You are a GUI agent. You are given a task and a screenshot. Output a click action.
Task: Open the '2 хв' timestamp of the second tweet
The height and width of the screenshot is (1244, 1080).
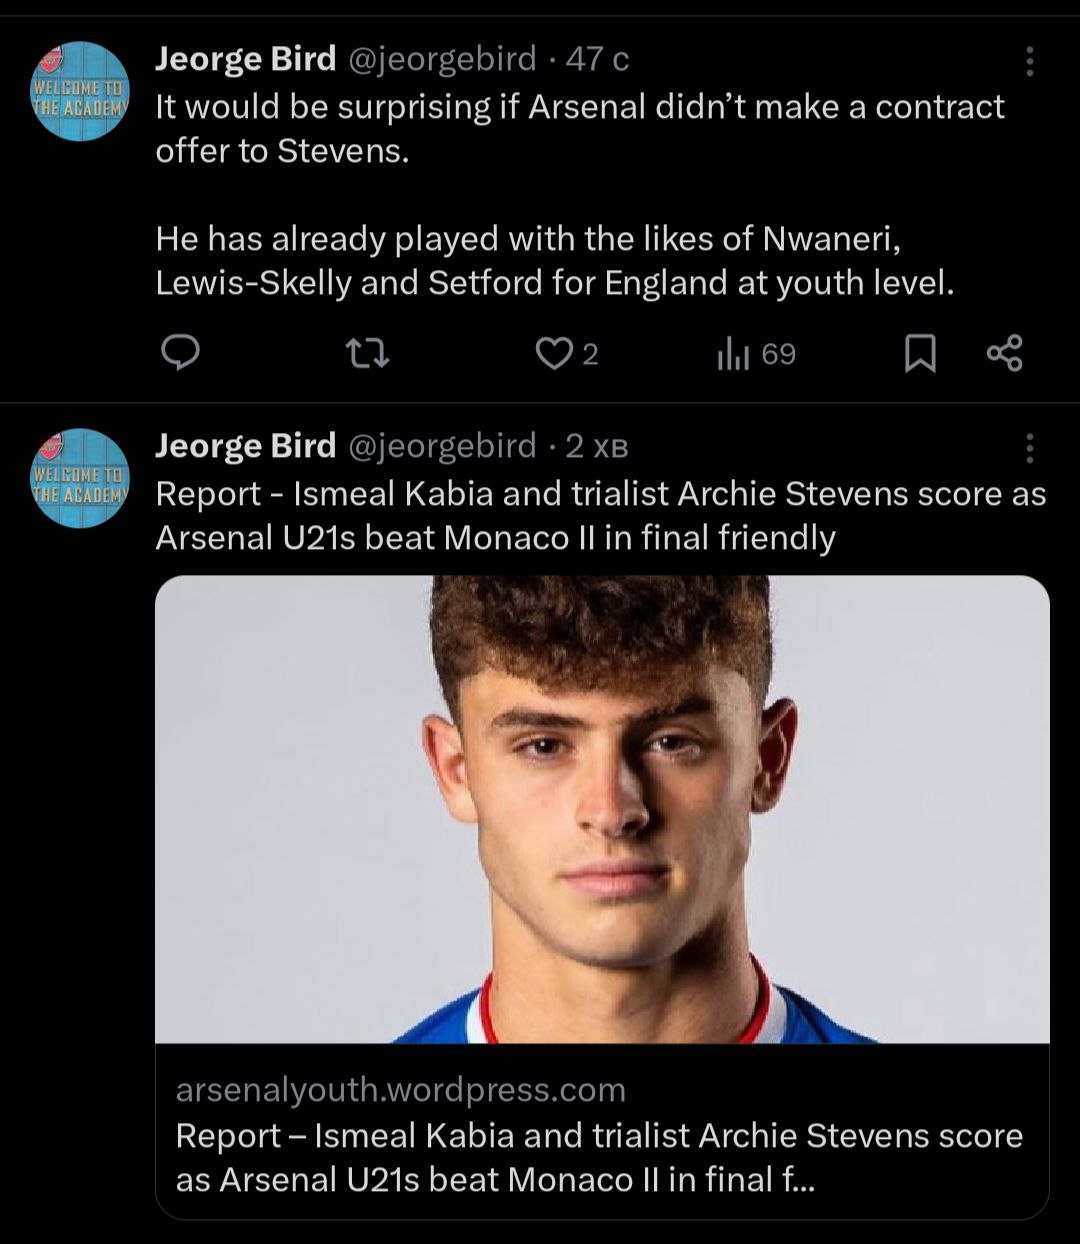pos(597,446)
